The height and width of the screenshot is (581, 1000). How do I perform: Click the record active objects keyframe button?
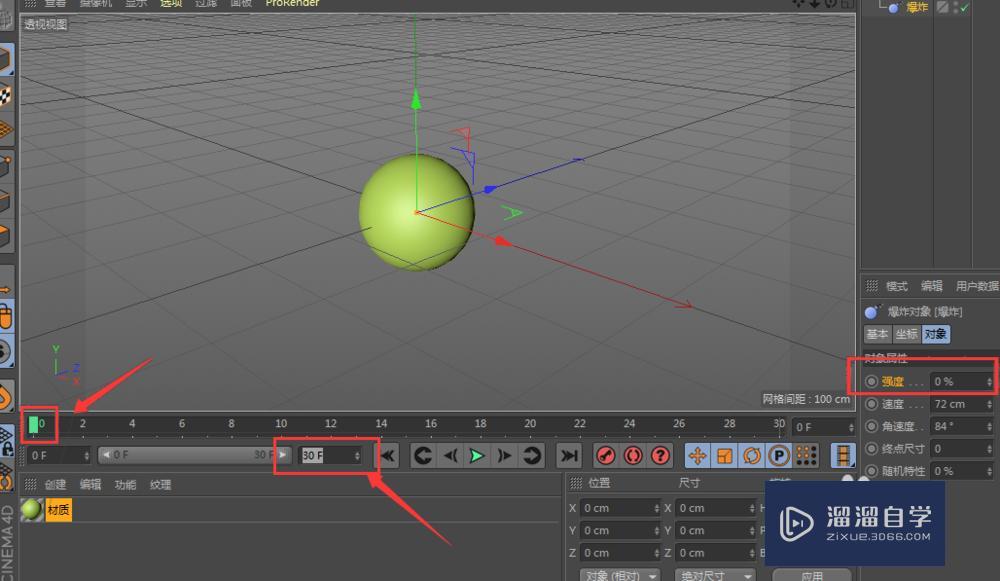click(x=605, y=455)
